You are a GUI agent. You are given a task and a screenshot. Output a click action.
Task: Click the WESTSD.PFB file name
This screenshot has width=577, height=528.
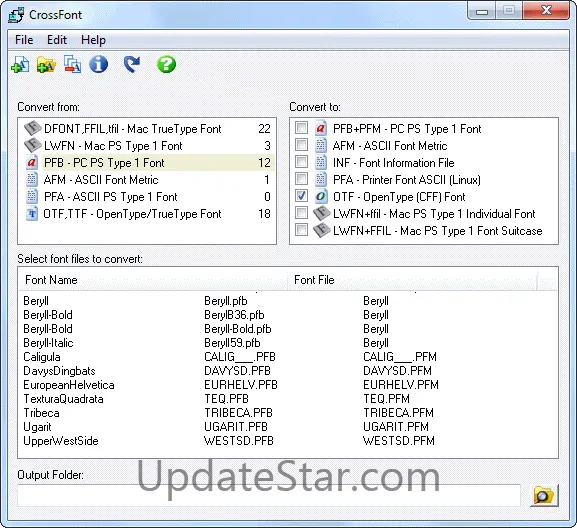pyautogui.click(x=239, y=440)
